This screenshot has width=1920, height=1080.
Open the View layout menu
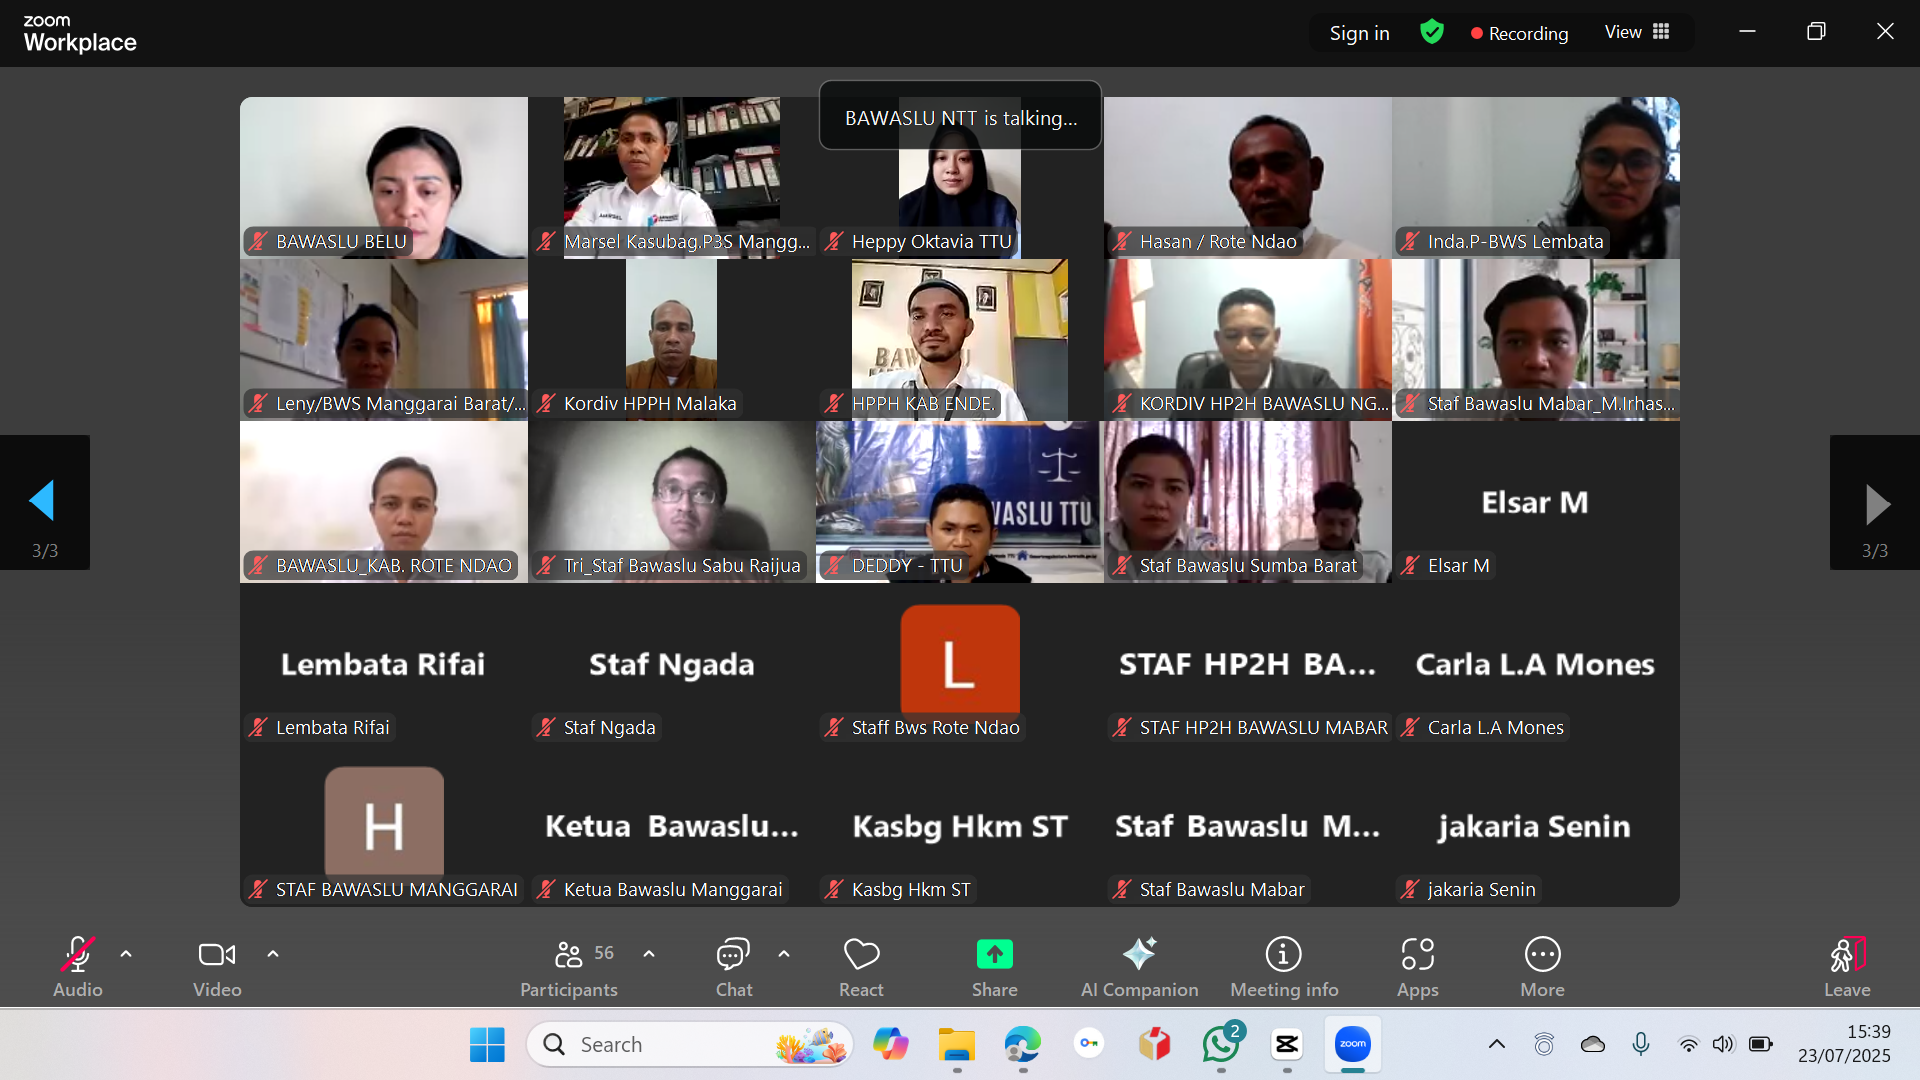[x=1637, y=33]
